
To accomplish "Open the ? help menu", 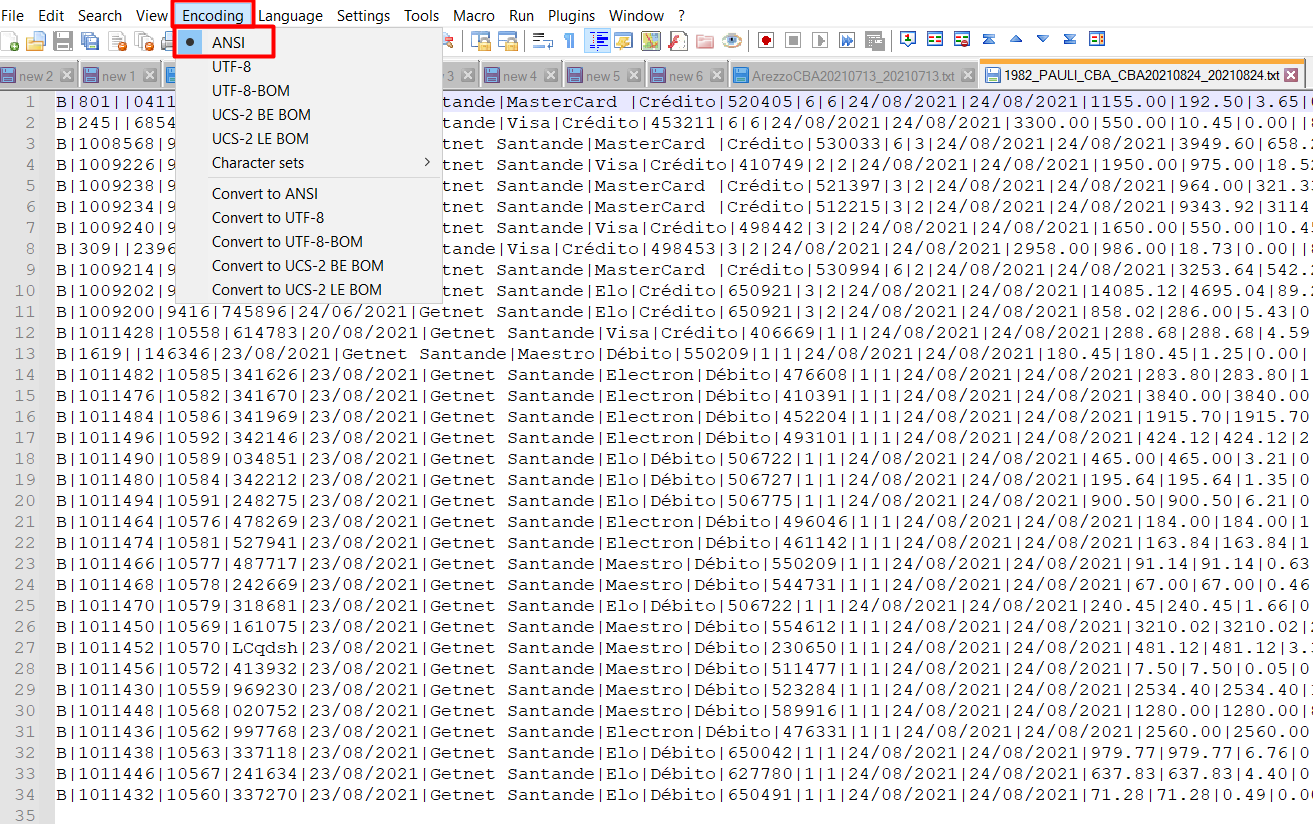I will pos(682,15).
